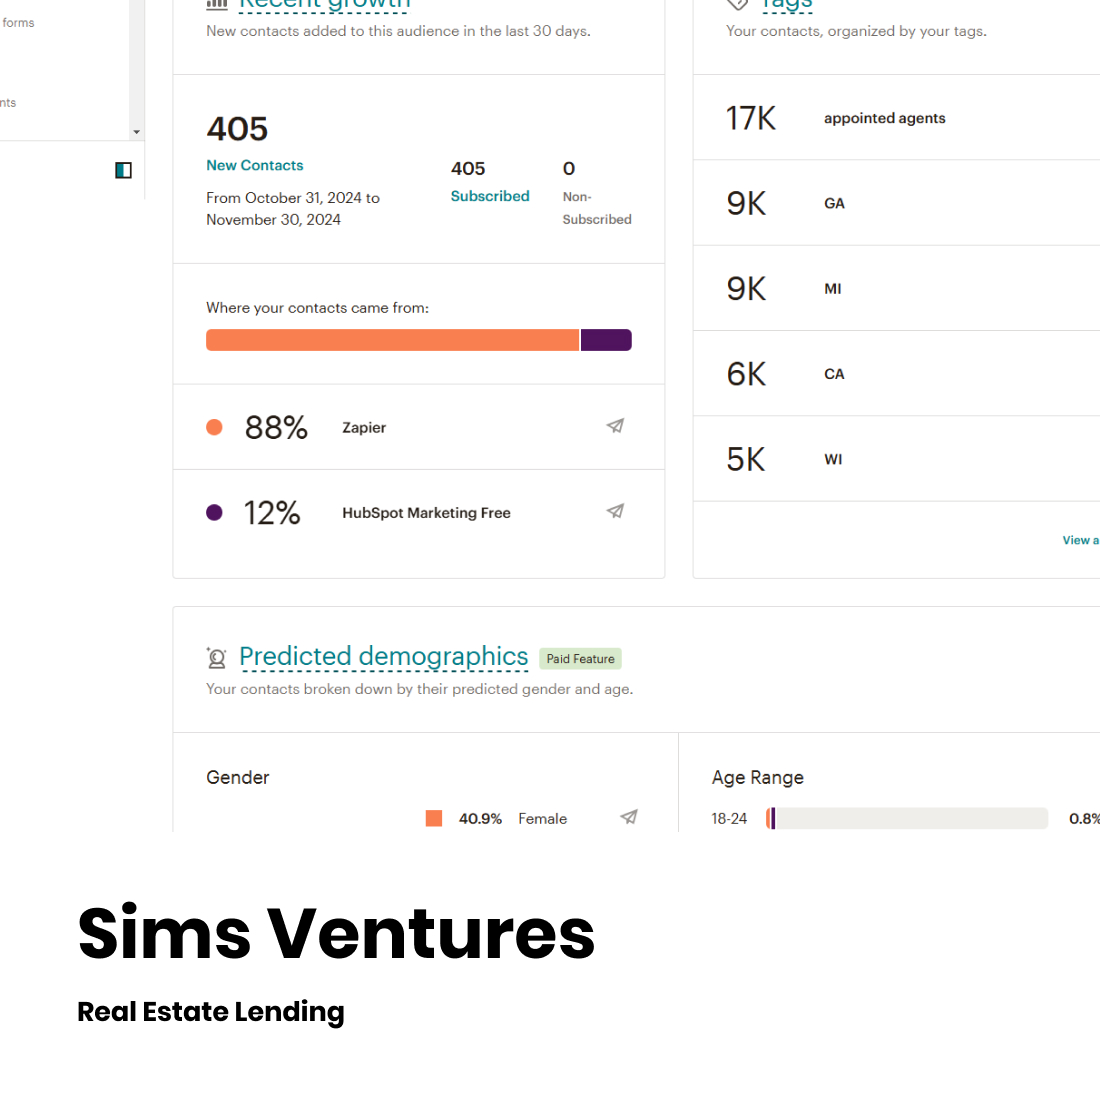Toggle the sidebar collapse panel icon
The image size is (1100, 1100).
click(x=123, y=170)
